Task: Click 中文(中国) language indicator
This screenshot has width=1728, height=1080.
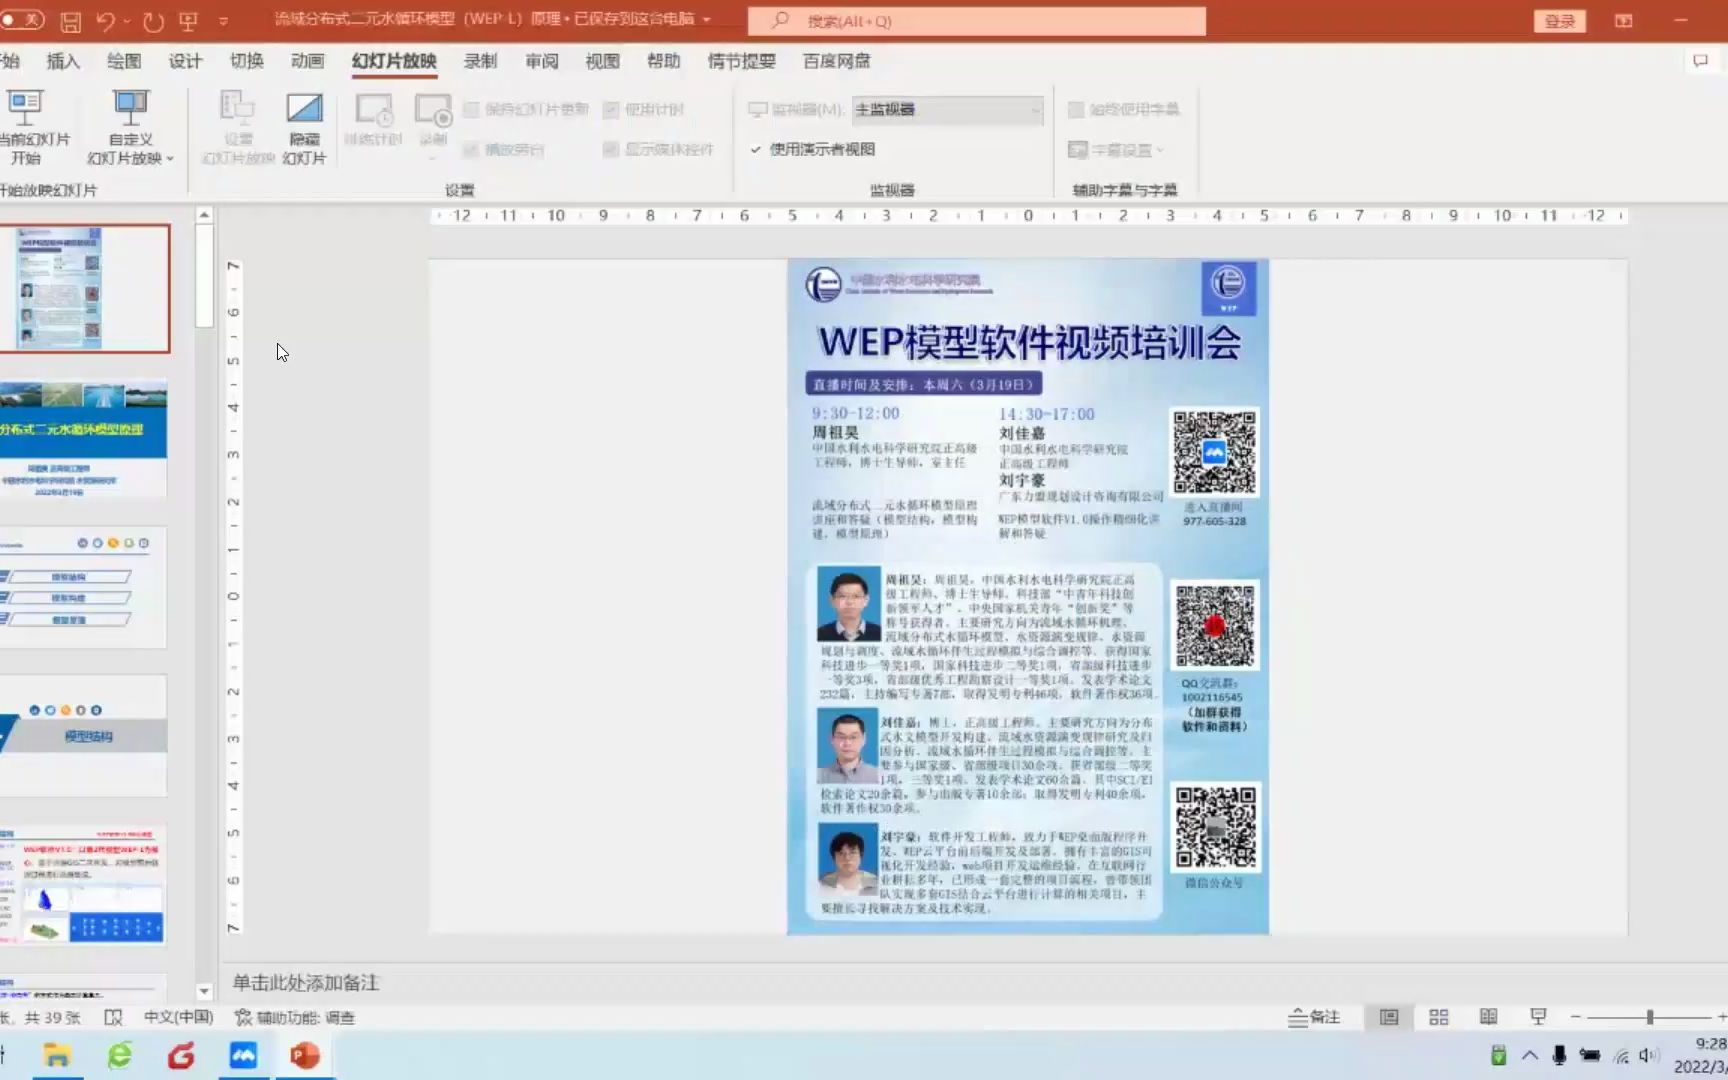Action: pyautogui.click(x=178, y=1017)
